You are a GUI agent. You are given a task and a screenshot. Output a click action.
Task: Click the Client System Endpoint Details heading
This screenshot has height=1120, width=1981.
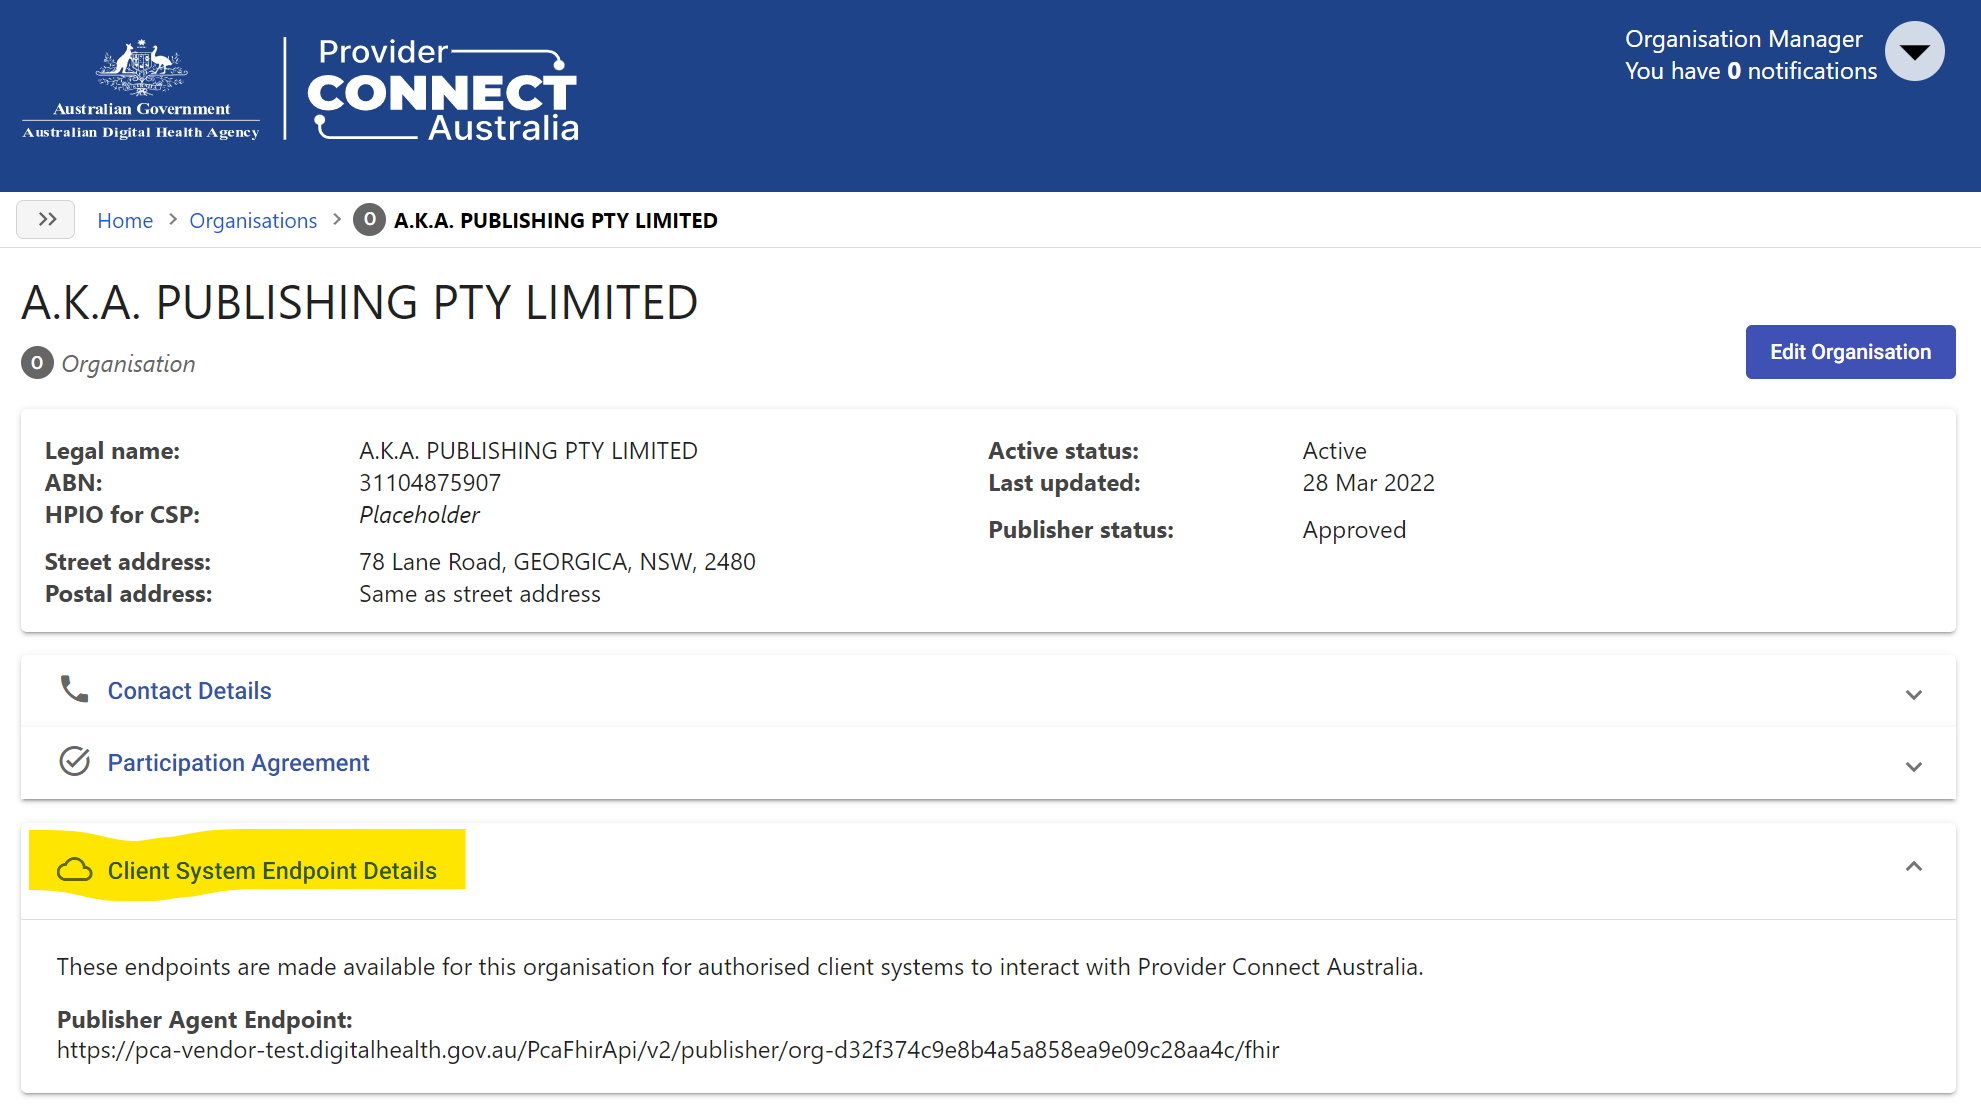pos(272,871)
